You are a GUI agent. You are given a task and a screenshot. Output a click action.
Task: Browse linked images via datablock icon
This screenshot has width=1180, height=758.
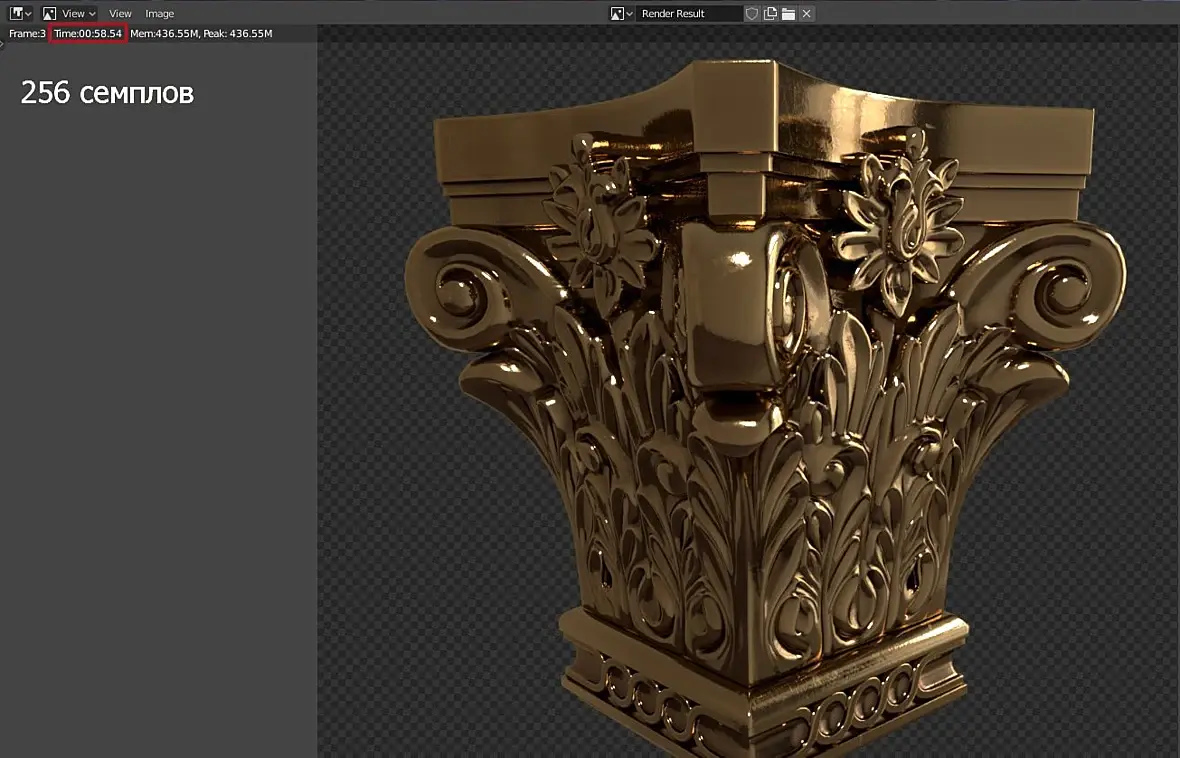coord(621,13)
